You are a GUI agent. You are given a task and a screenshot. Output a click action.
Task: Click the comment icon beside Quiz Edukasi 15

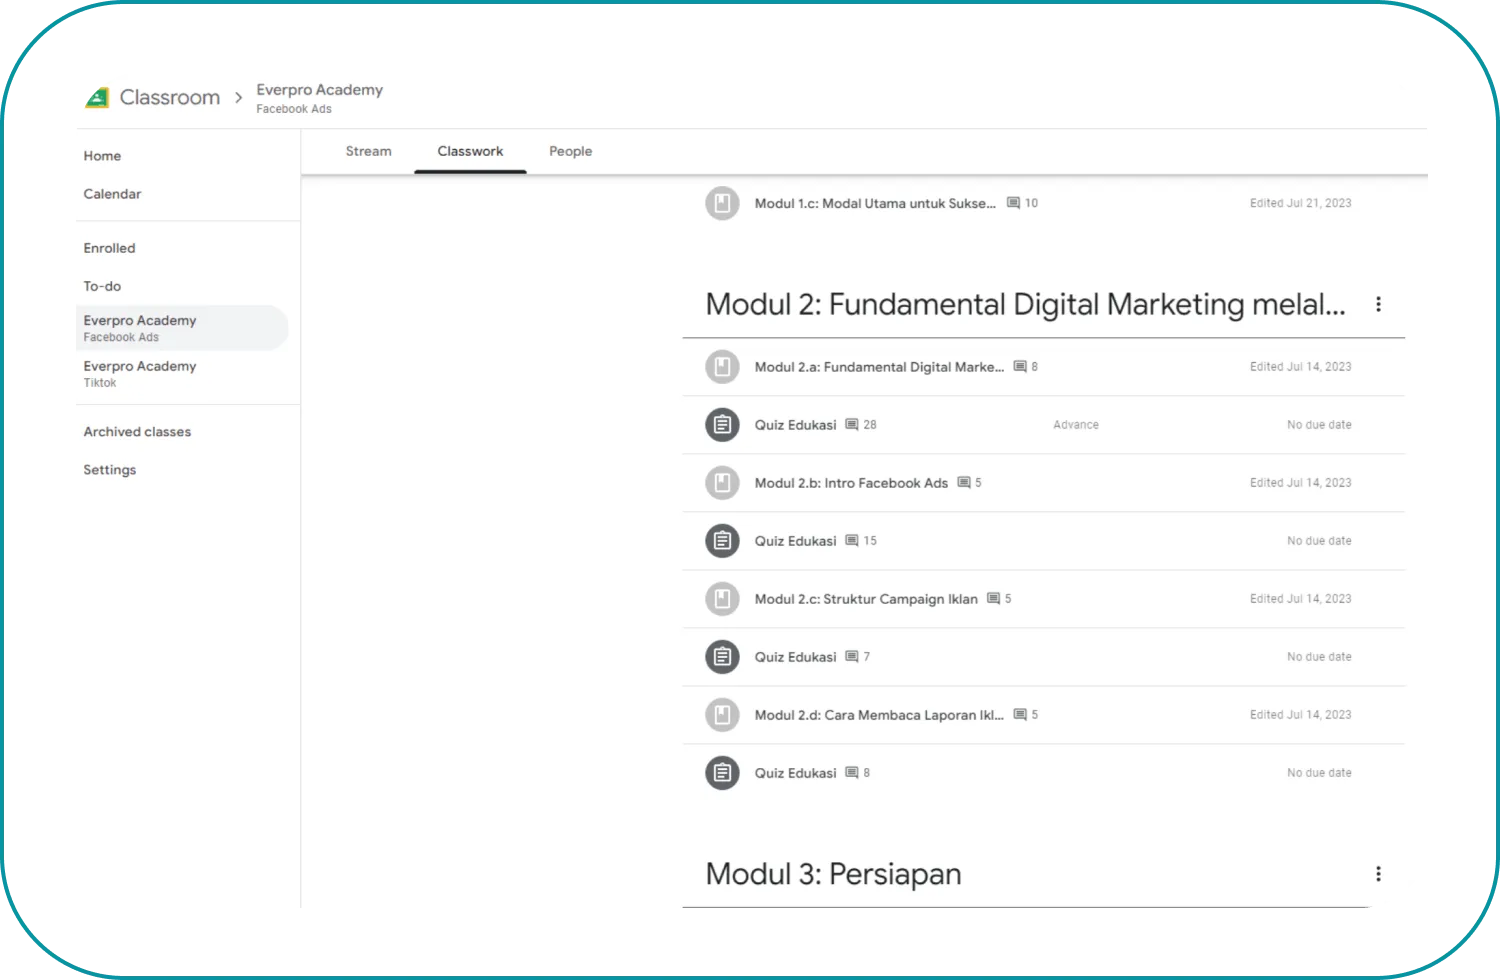[852, 541]
